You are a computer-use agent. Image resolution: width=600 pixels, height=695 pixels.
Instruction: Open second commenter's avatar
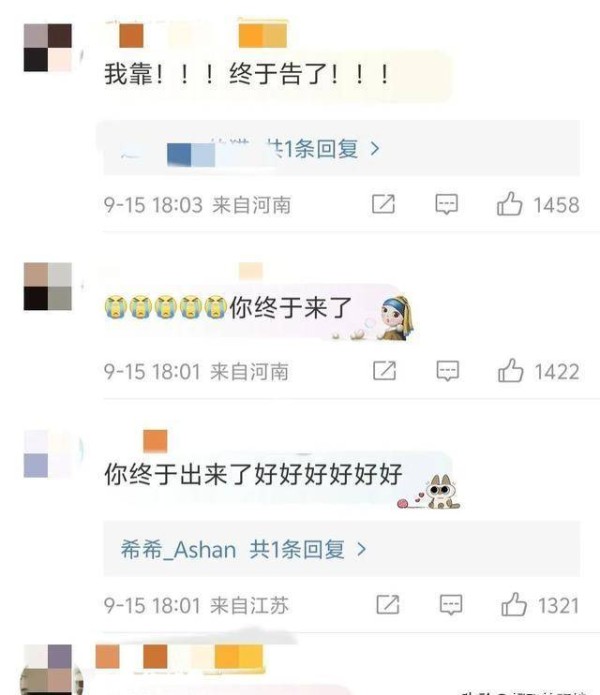(48, 286)
